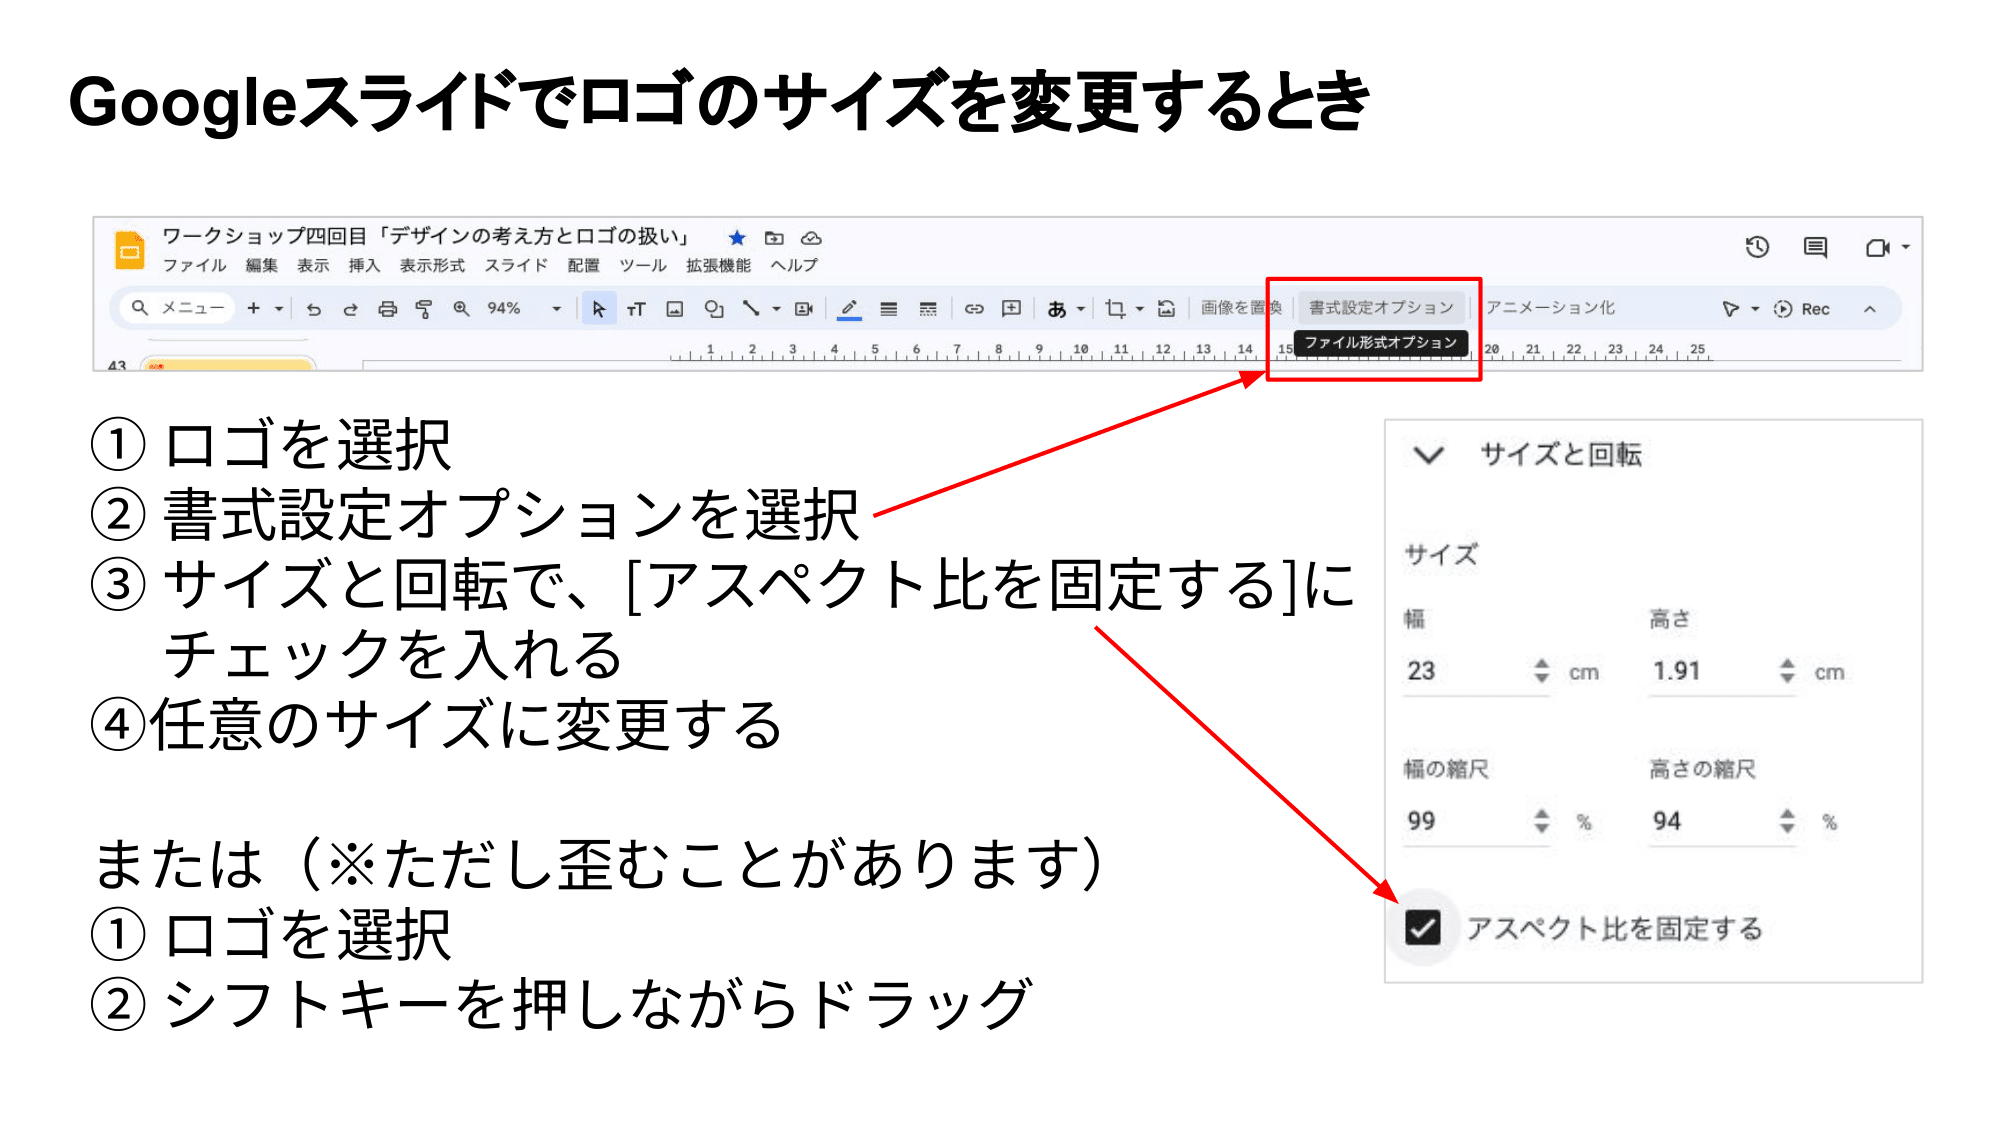Screen dimensions: 2000x1125
Task: Click the redo icon
Action: click(350, 309)
